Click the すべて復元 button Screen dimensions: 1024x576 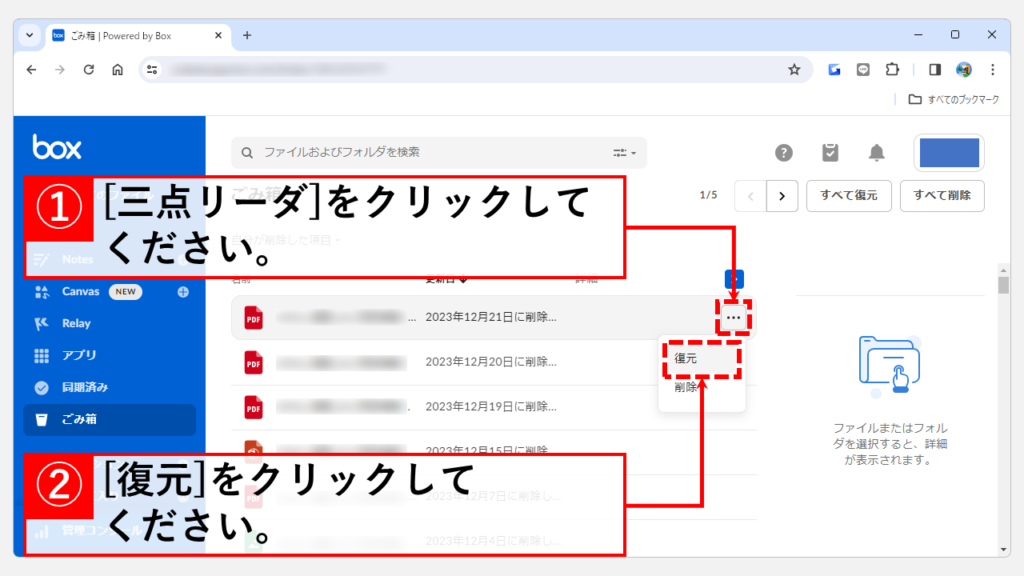click(849, 196)
